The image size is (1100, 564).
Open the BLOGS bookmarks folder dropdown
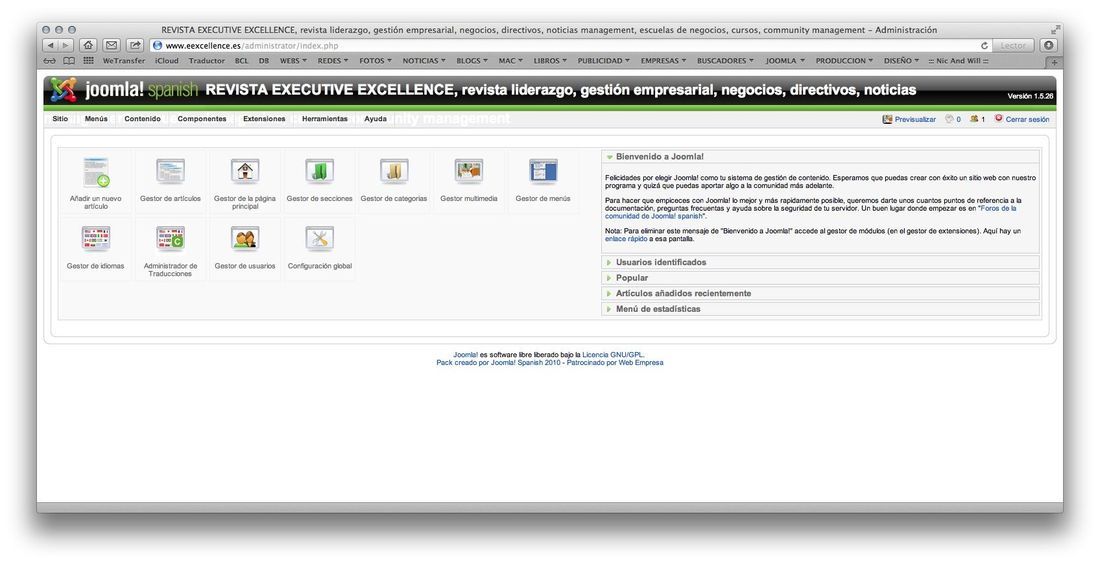pyautogui.click(x=472, y=61)
